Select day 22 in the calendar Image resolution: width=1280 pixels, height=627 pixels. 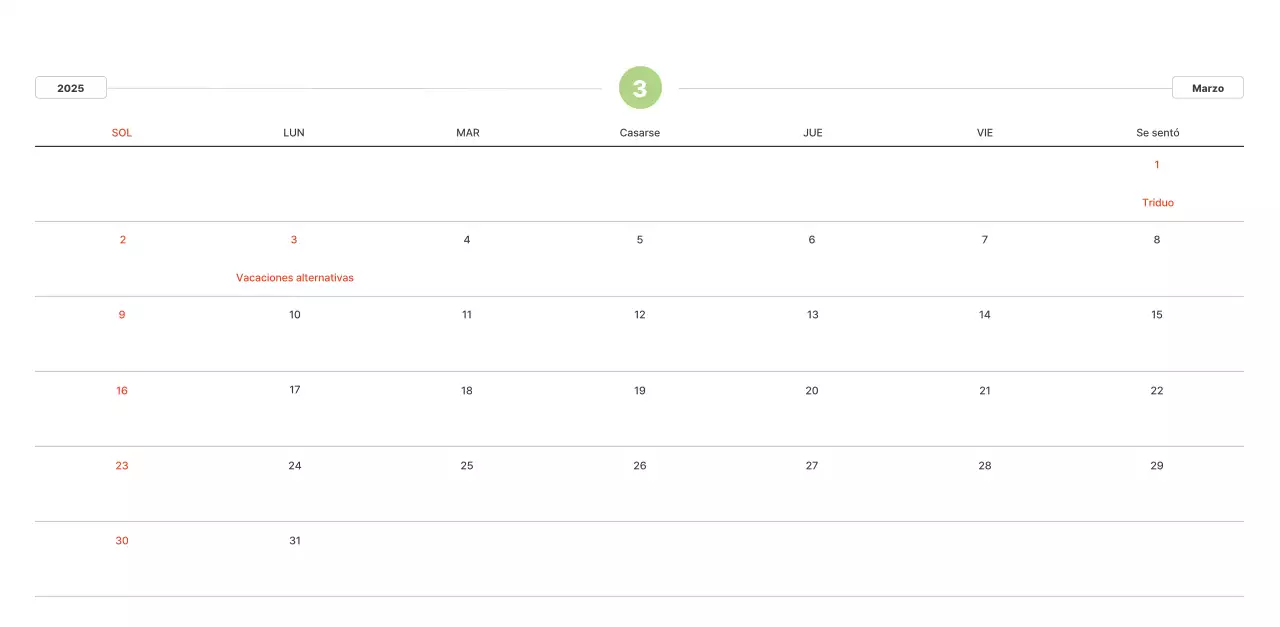1157,391
